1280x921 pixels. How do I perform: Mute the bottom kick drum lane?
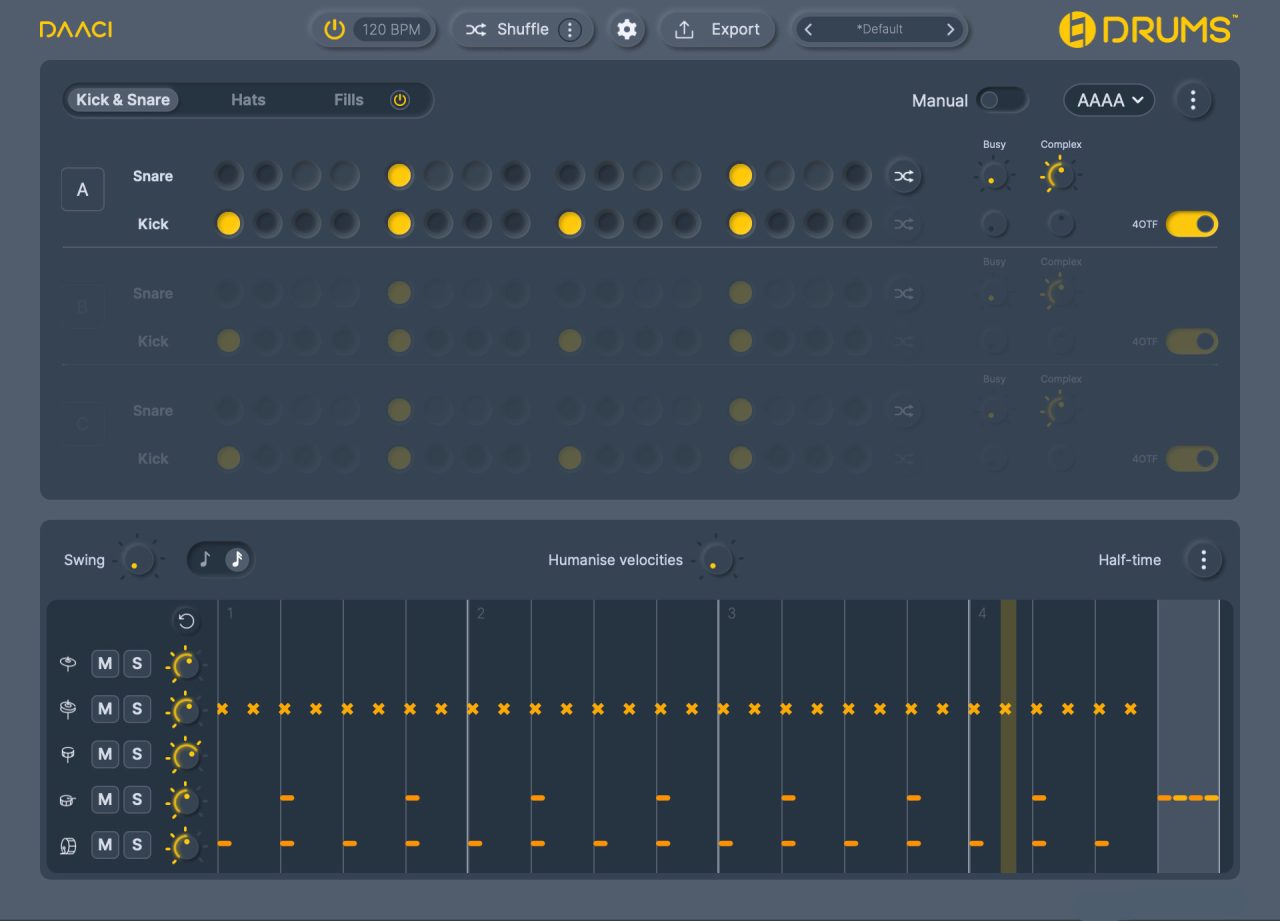point(105,845)
